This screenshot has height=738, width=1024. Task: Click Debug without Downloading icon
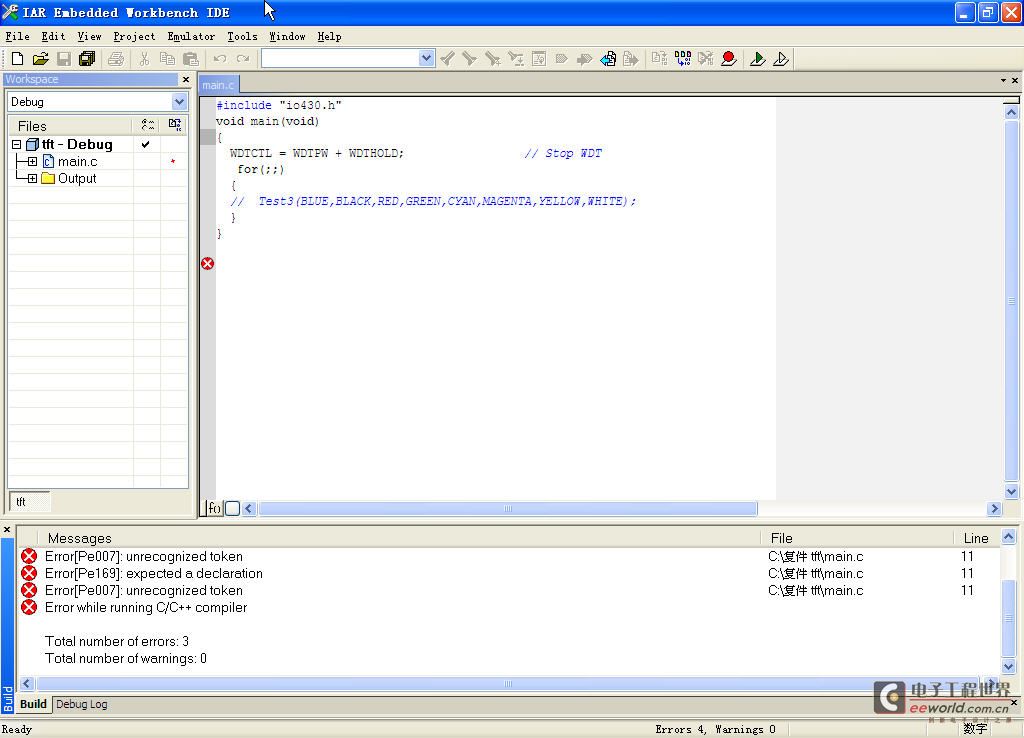[x=781, y=59]
